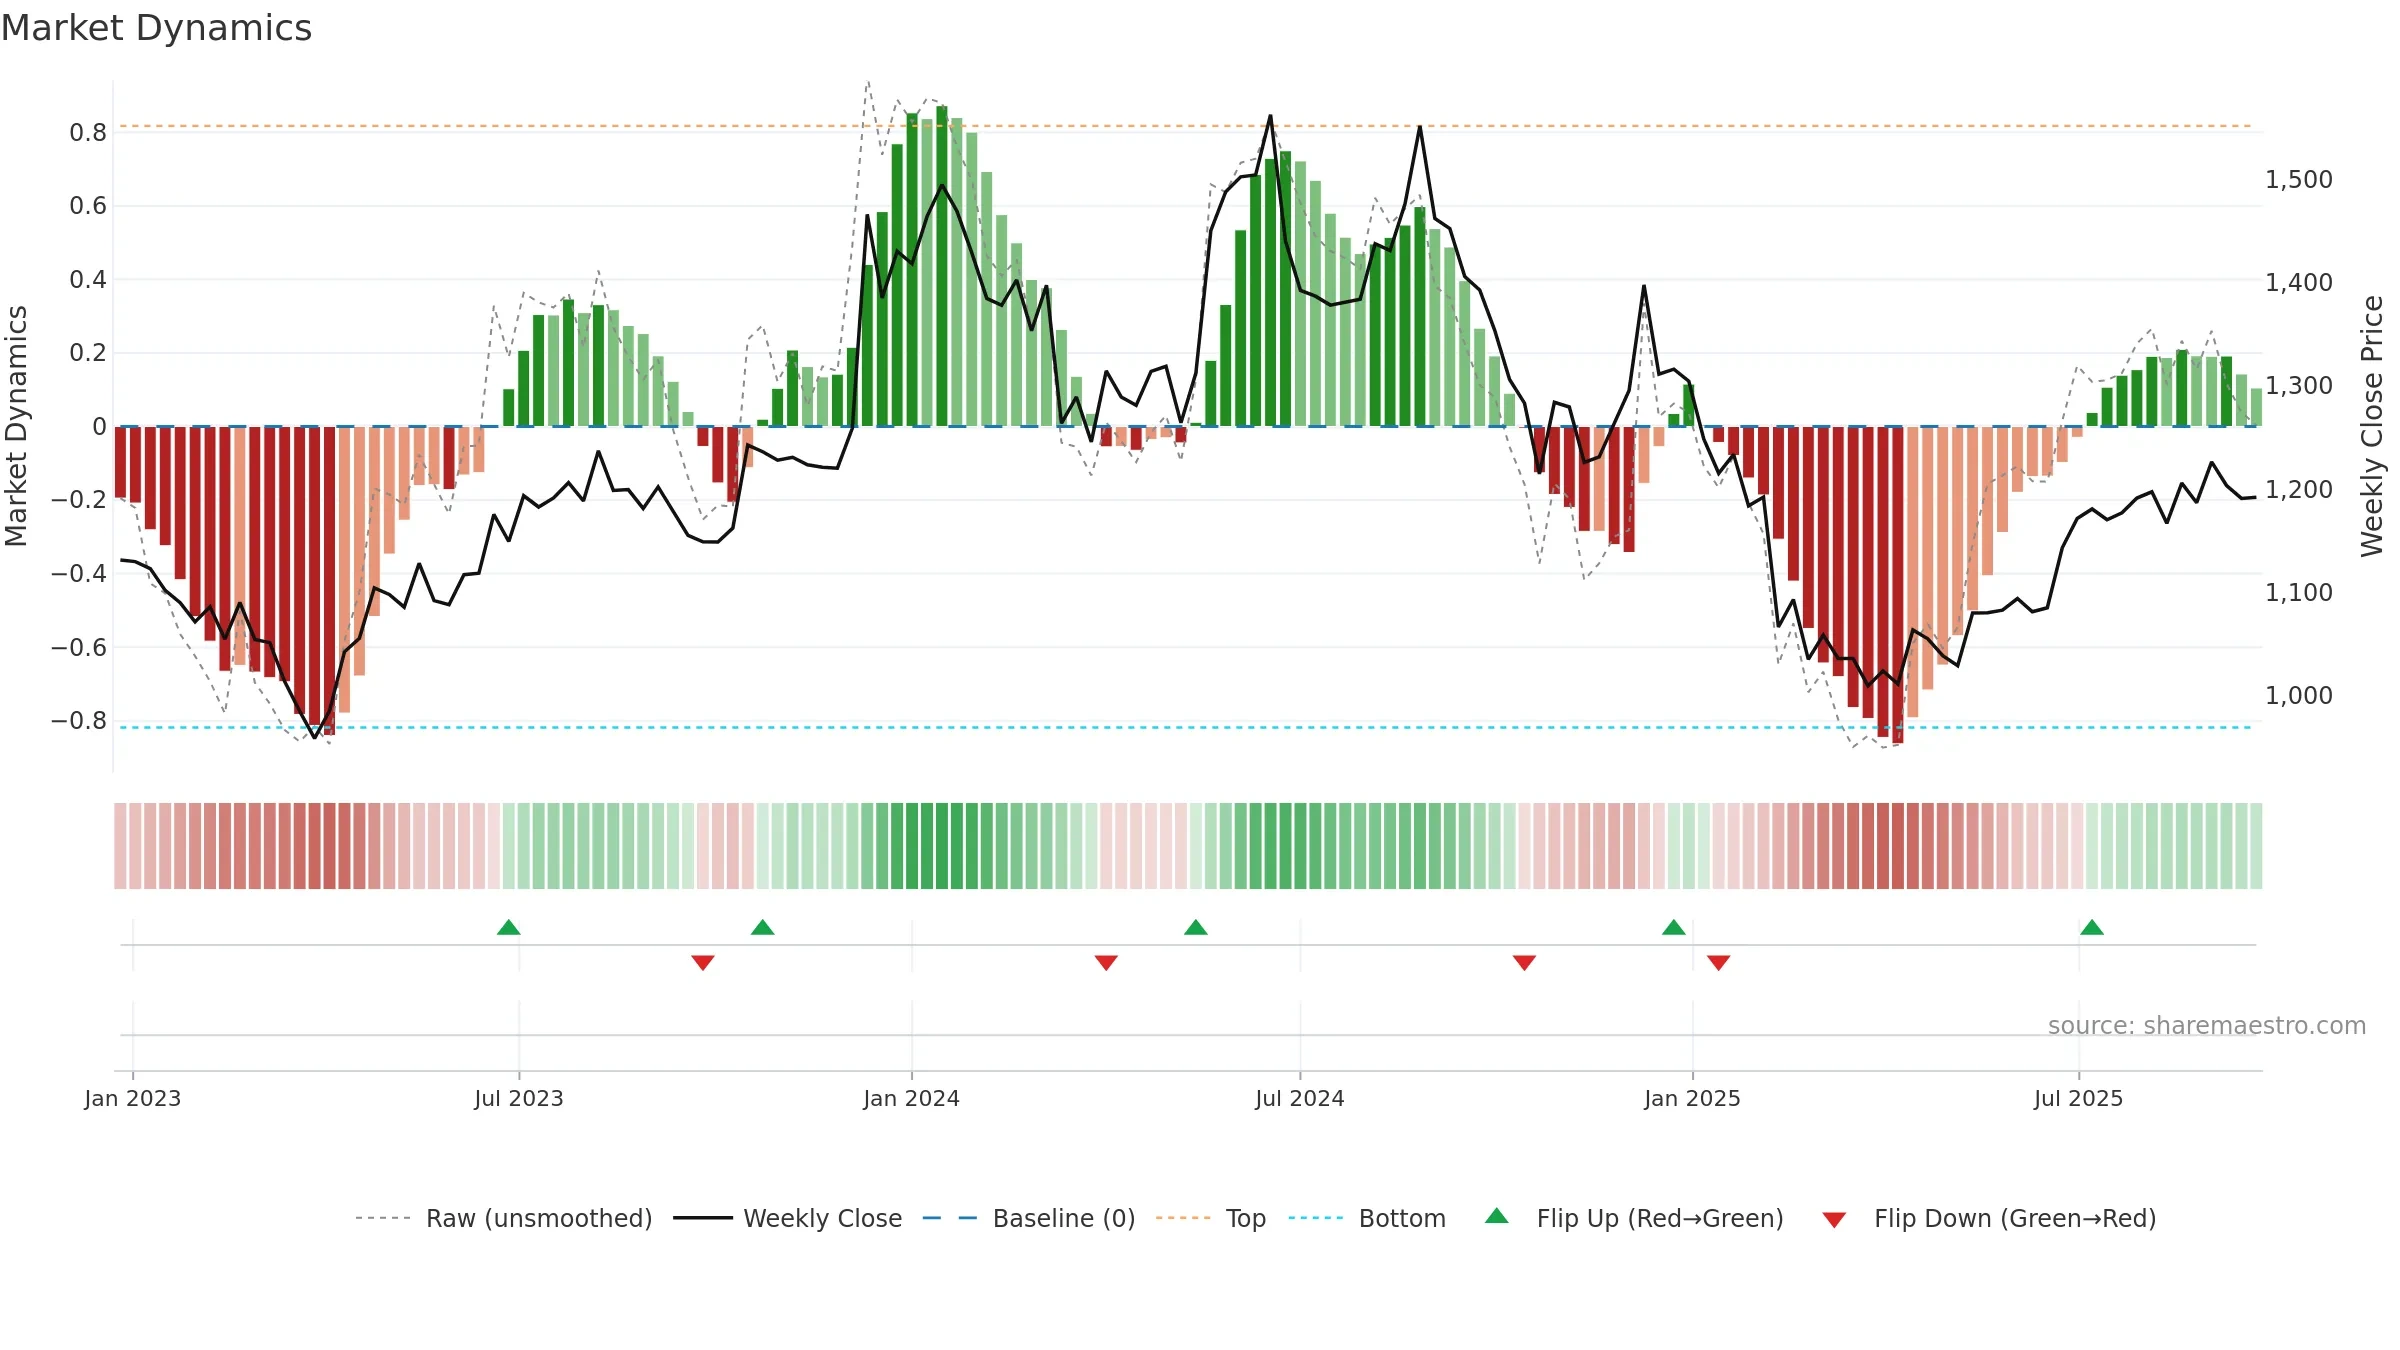Click the Weekly Close Price axis title
The height and width of the screenshot is (1350, 2400).
(2372, 426)
